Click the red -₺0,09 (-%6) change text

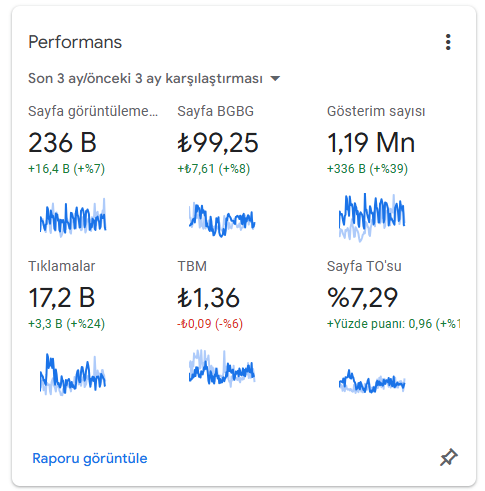coord(210,324)
